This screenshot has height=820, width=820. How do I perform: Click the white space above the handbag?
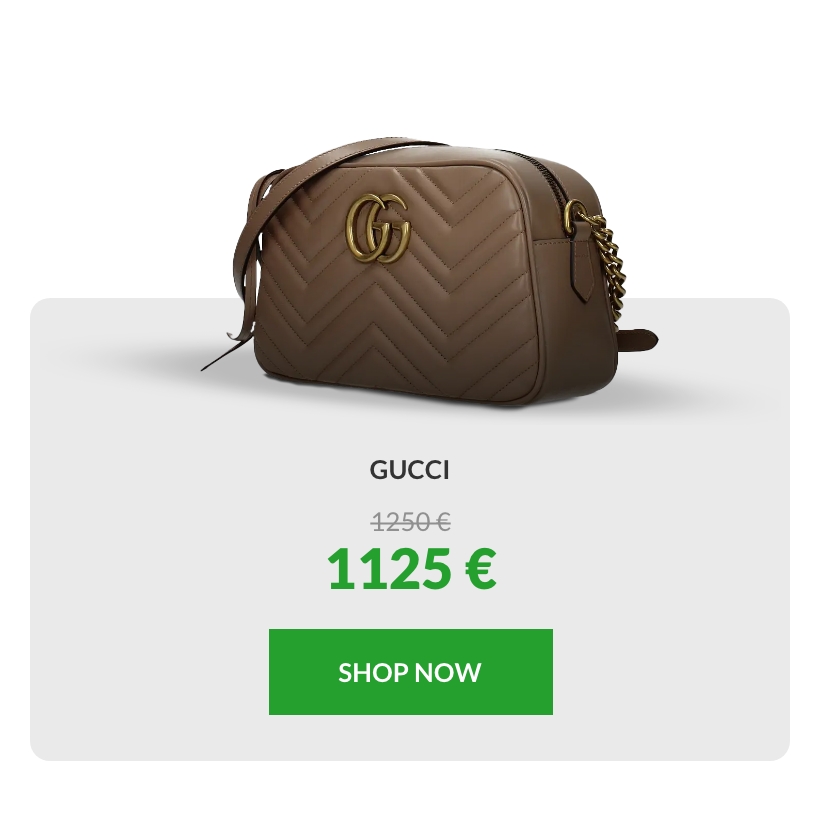pyautogui.click(x=410, y=68)
